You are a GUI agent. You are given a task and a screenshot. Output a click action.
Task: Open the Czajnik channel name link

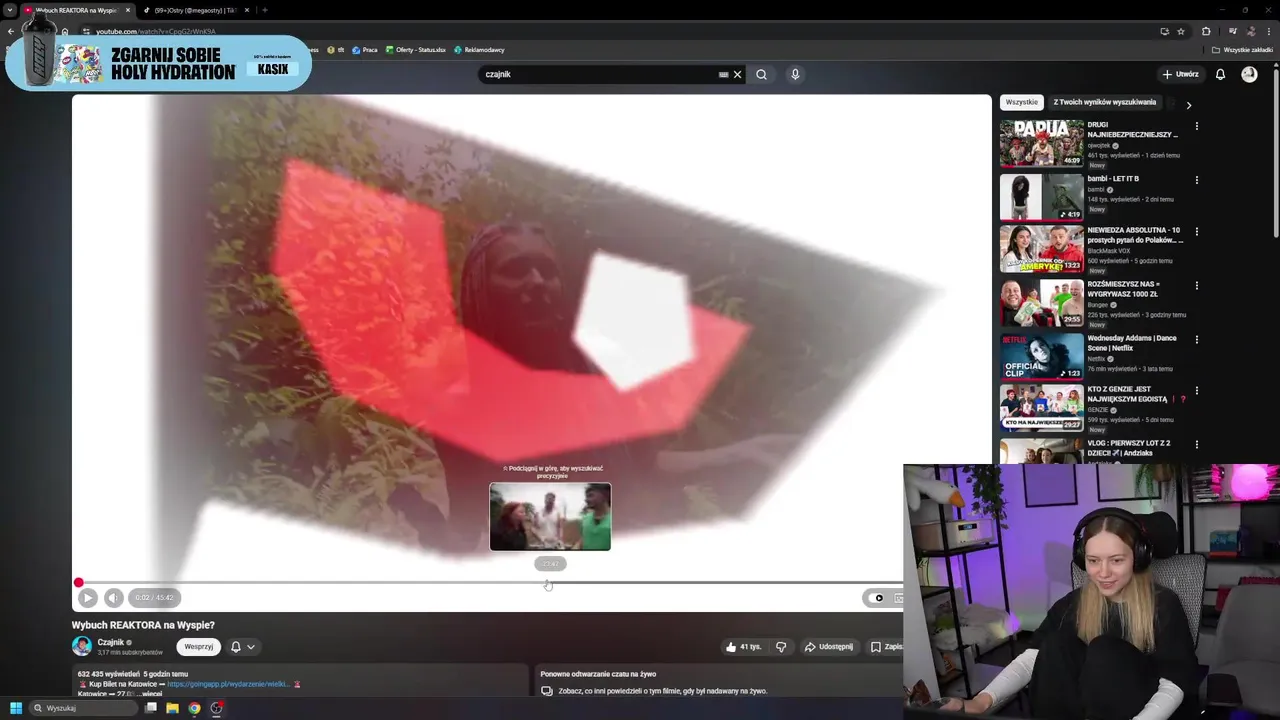point(111,642)
